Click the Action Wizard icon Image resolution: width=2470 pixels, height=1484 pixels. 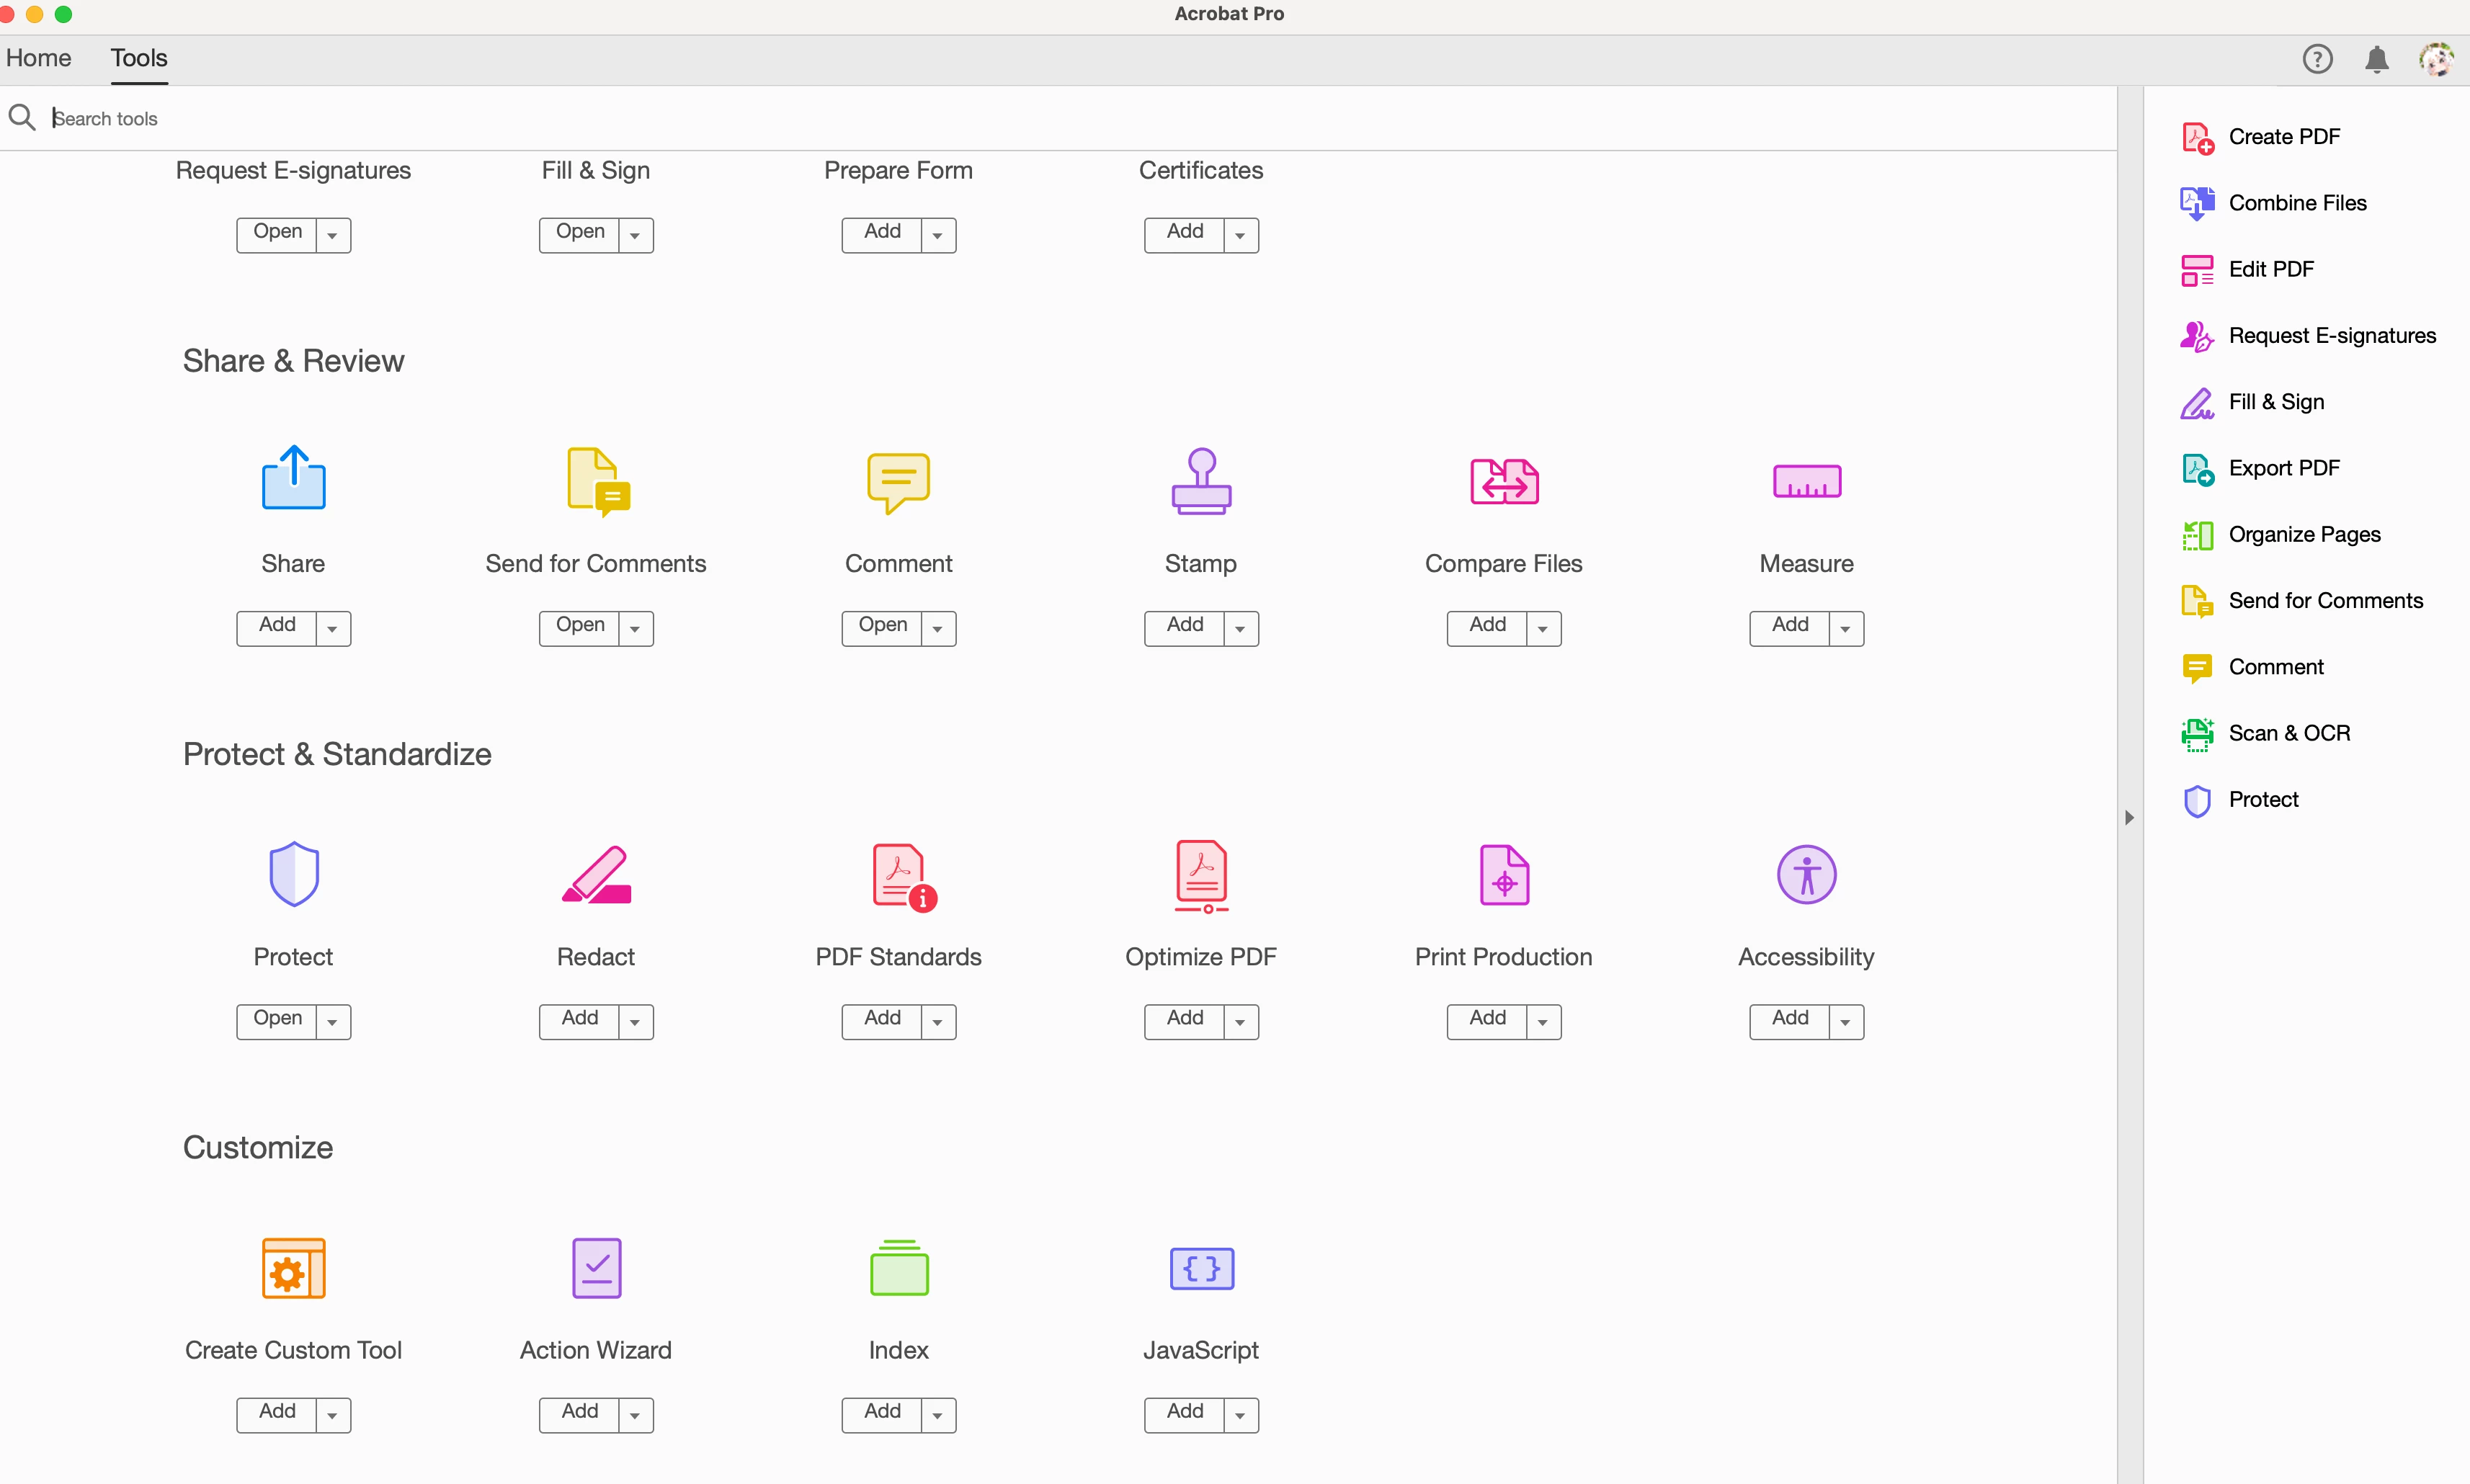point(596,1268)
